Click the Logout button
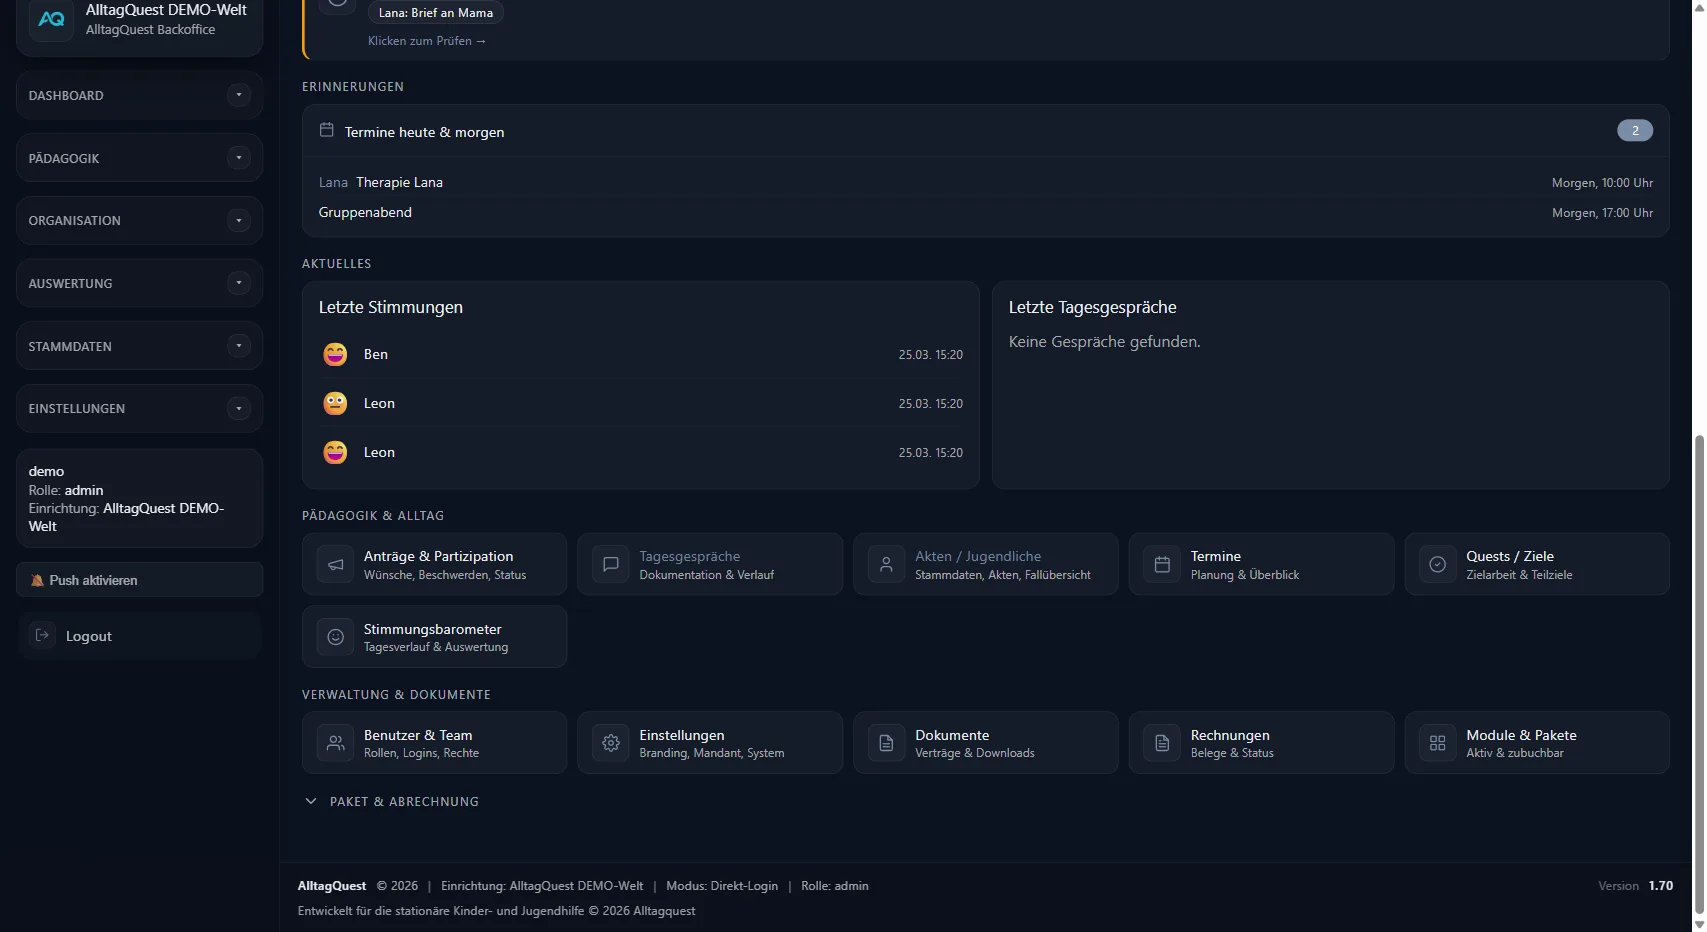This screenshot has width=1707, height=932. (x=88, y=636)
